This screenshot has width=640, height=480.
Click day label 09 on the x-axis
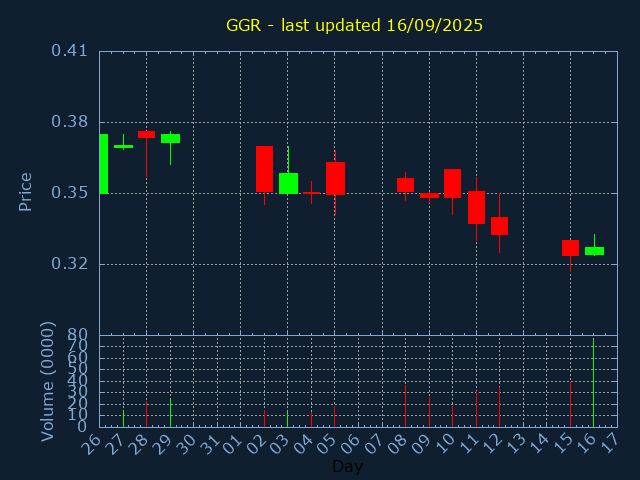click(x=420, y=444)
